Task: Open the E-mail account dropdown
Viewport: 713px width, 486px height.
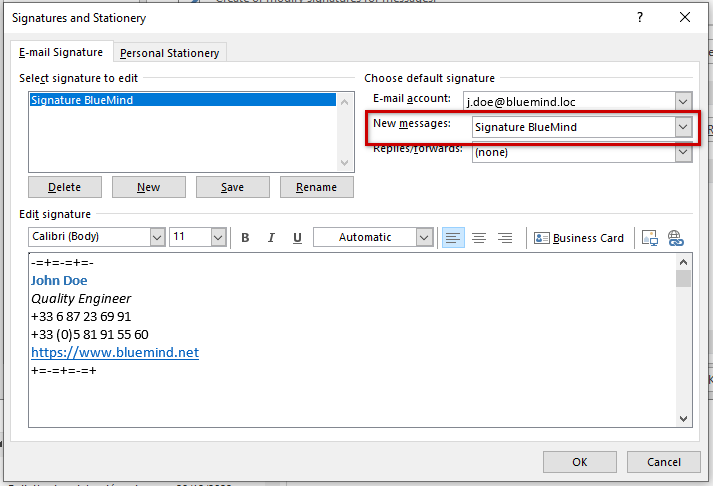Action: (x=683, y=102)
